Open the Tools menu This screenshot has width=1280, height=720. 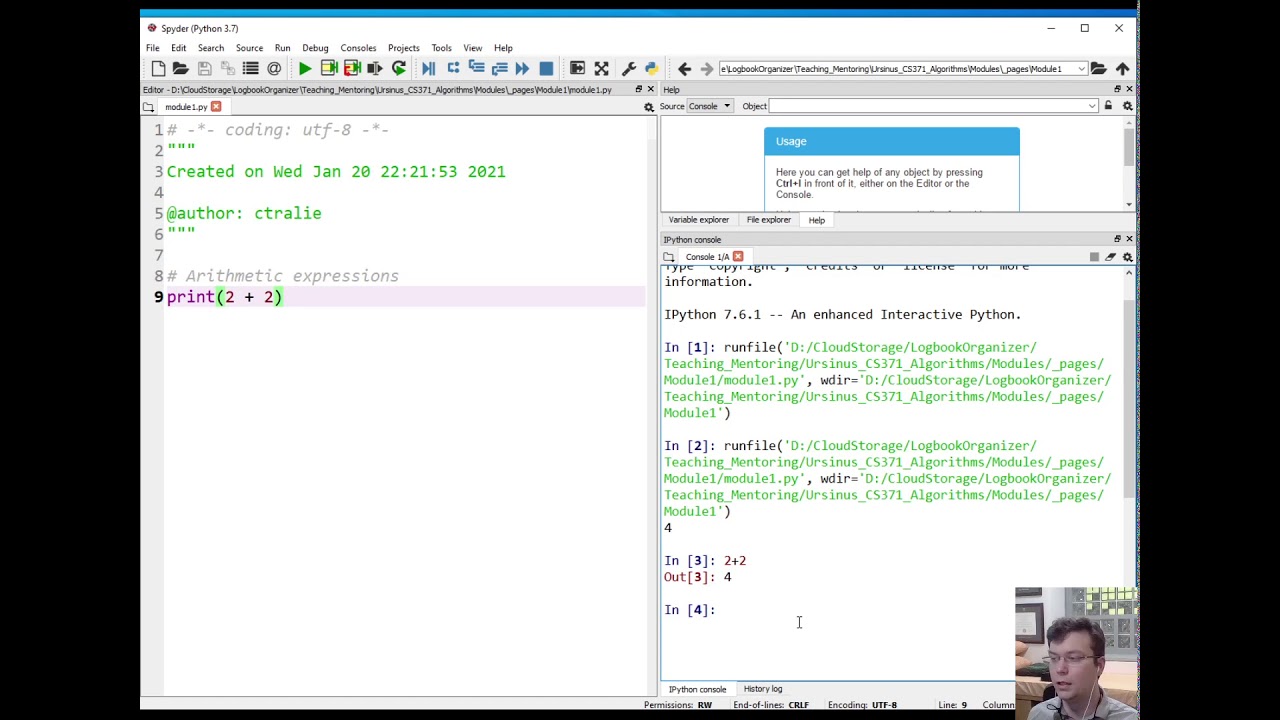click(441, 48)
